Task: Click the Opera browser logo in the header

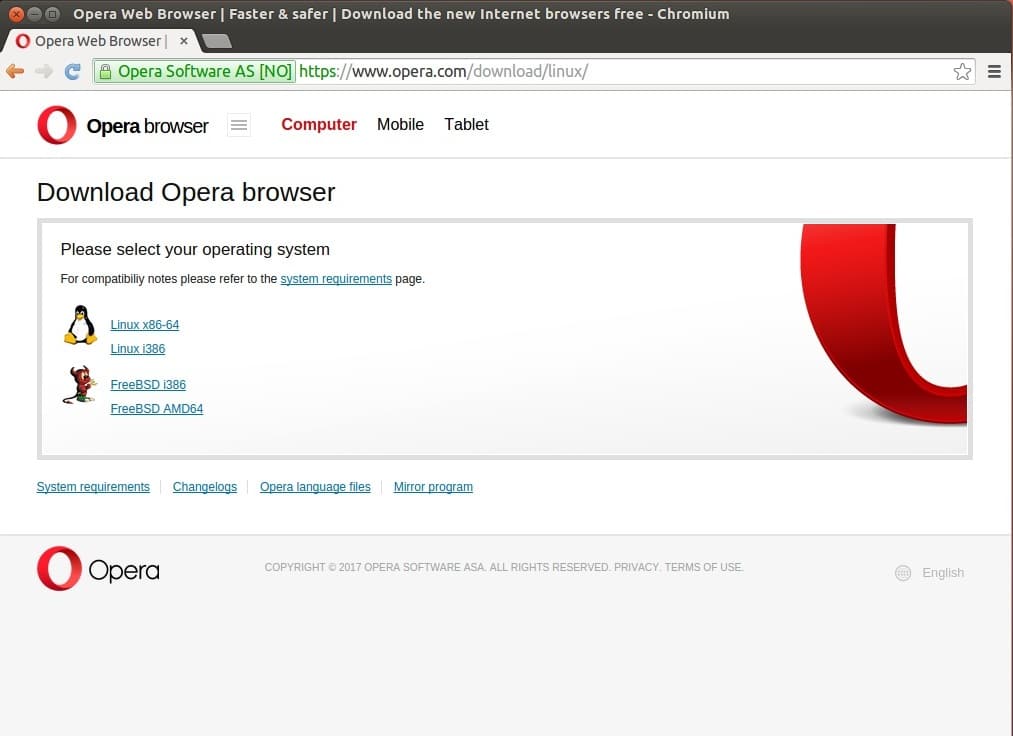Action: click(123, 125)
